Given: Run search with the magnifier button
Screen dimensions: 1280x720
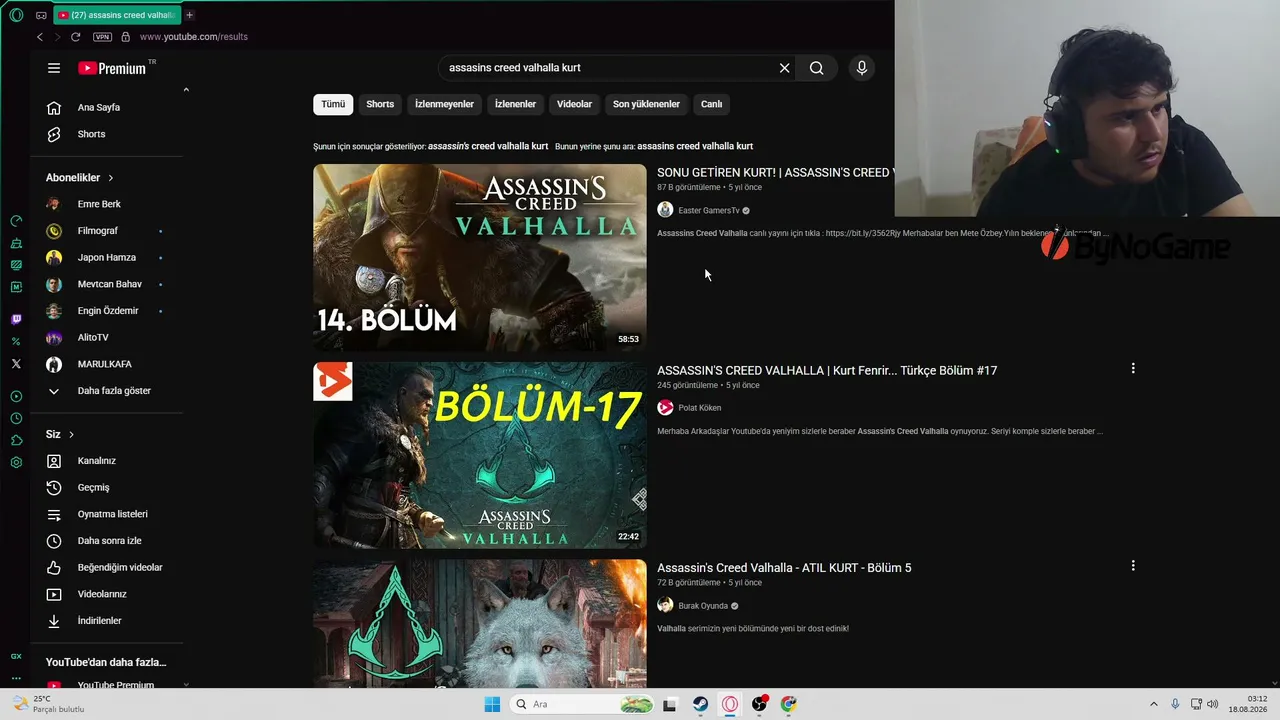Looking at the screenshot, I should pos(817,68).
